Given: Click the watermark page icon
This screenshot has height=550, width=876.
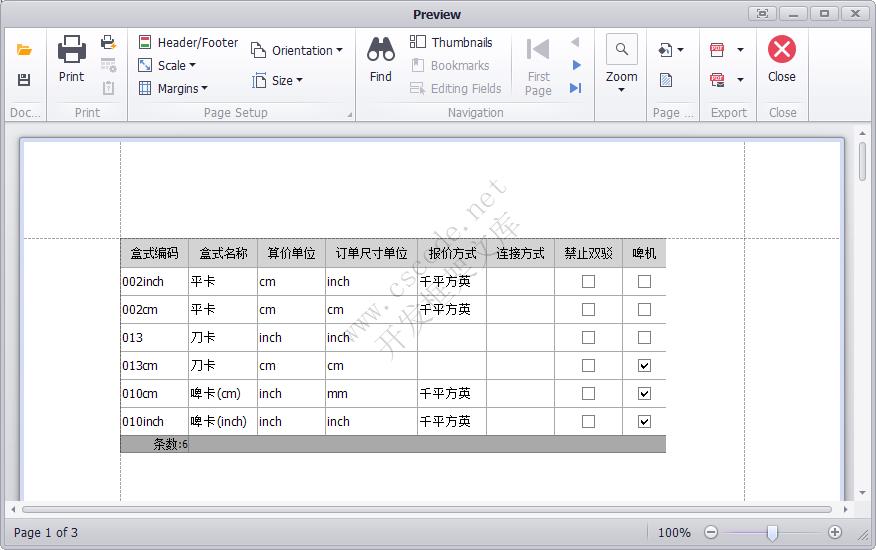Looking at the screenshot, I should click(666, 80).
